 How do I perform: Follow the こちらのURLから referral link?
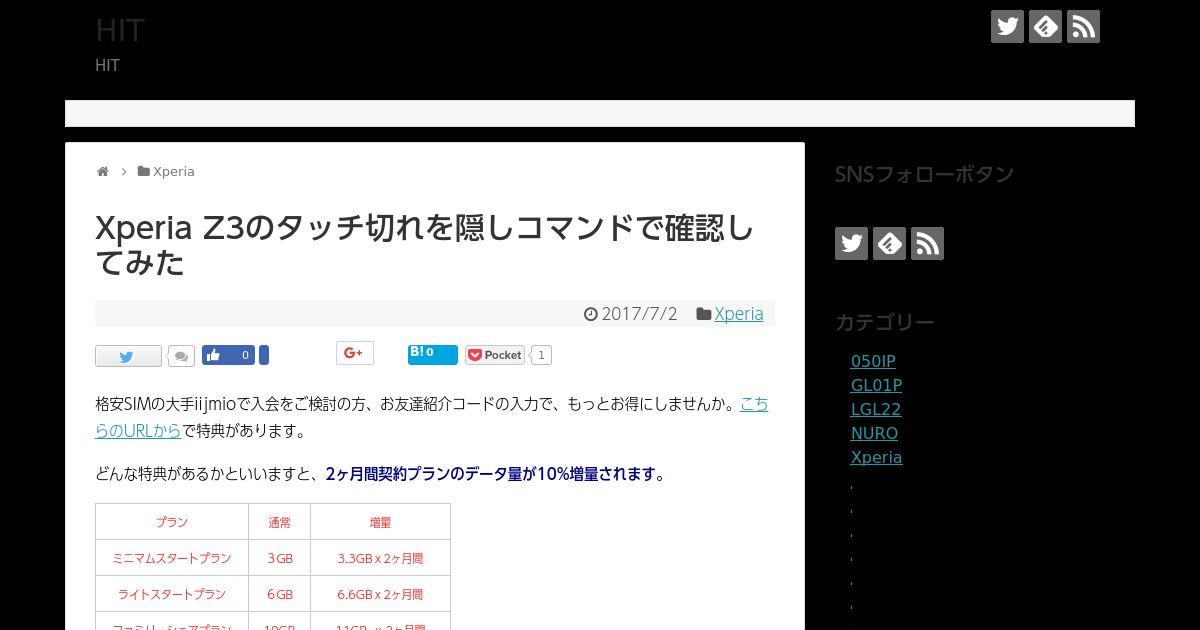click(432, 417)
